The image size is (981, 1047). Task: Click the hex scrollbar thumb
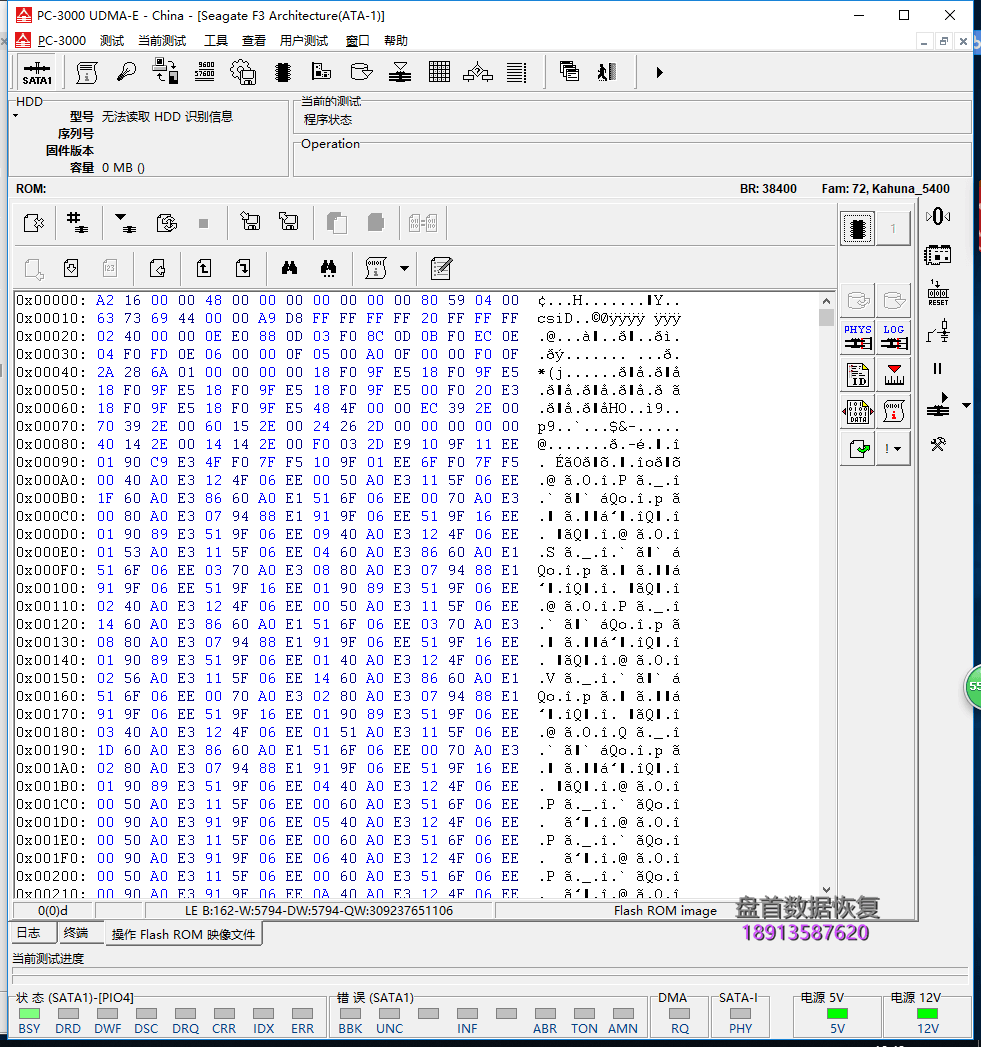coord(827,317)
